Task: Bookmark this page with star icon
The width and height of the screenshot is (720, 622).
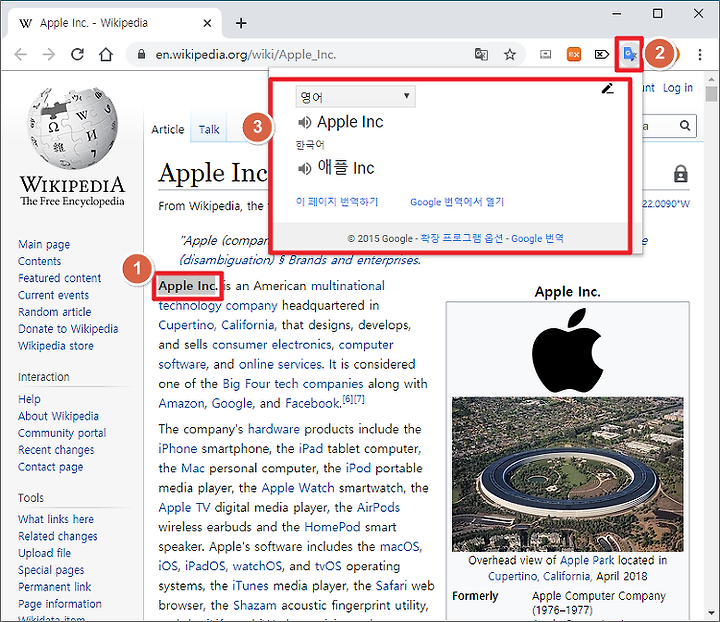Action: 510,55
